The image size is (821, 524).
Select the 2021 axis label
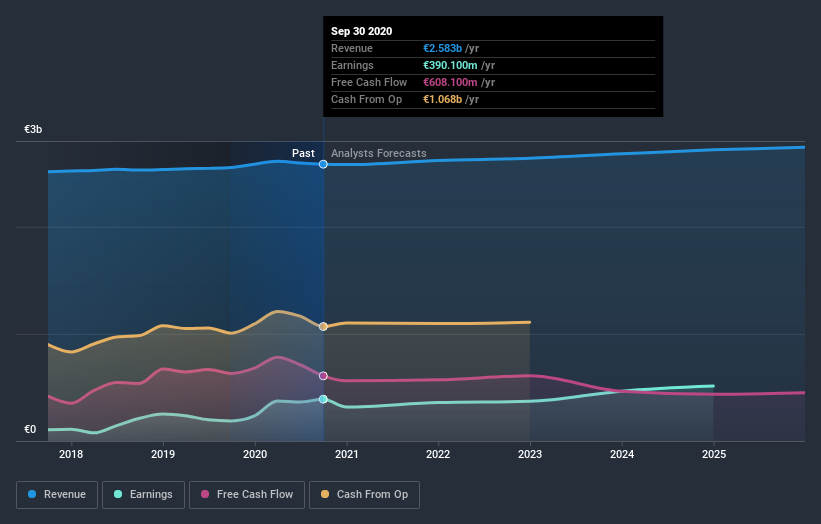coord(347,454)
